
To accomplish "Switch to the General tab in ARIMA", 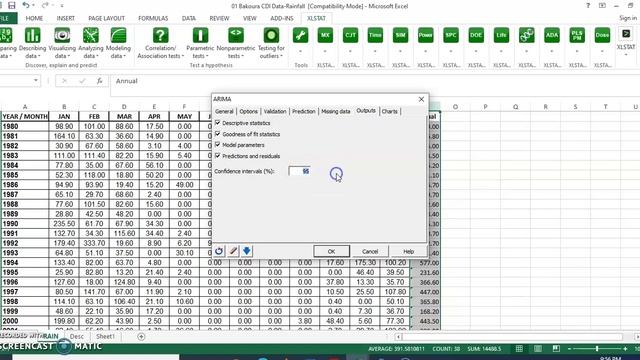I will (x=224, y=111).
